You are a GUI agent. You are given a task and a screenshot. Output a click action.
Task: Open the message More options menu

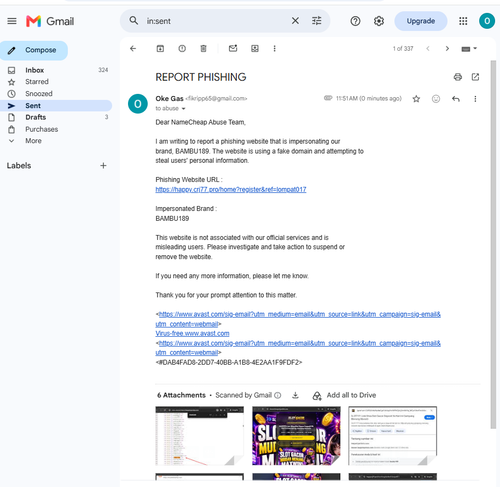click(x=475, y=99)
